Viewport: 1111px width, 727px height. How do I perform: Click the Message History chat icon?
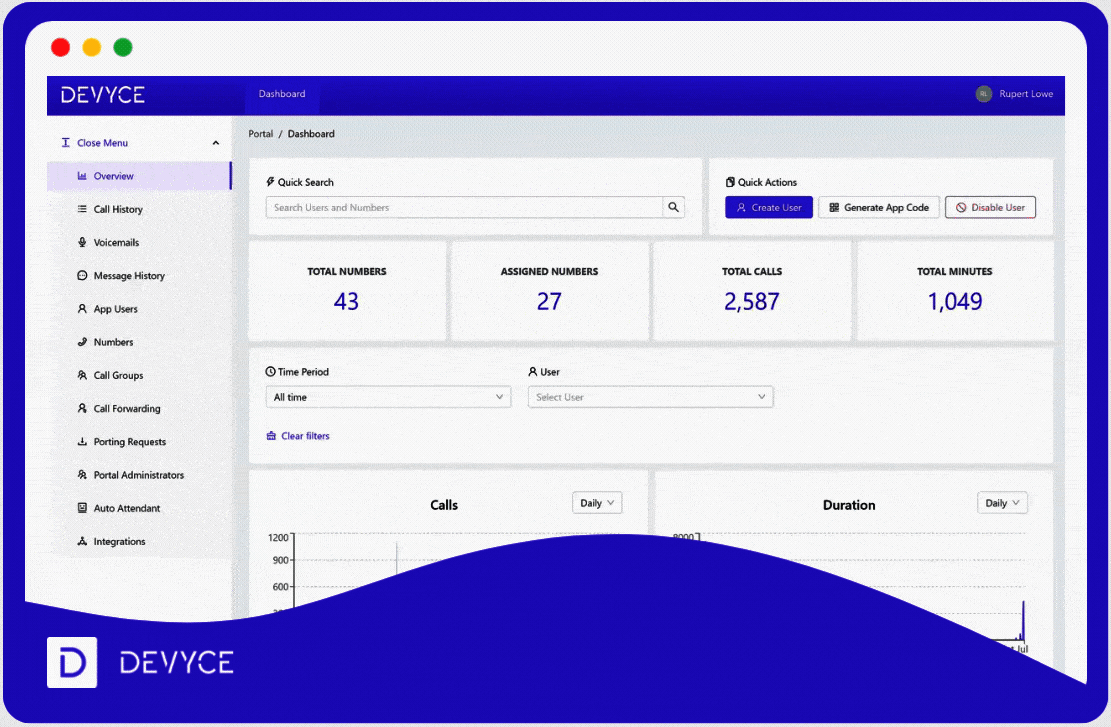coord(82,275)
